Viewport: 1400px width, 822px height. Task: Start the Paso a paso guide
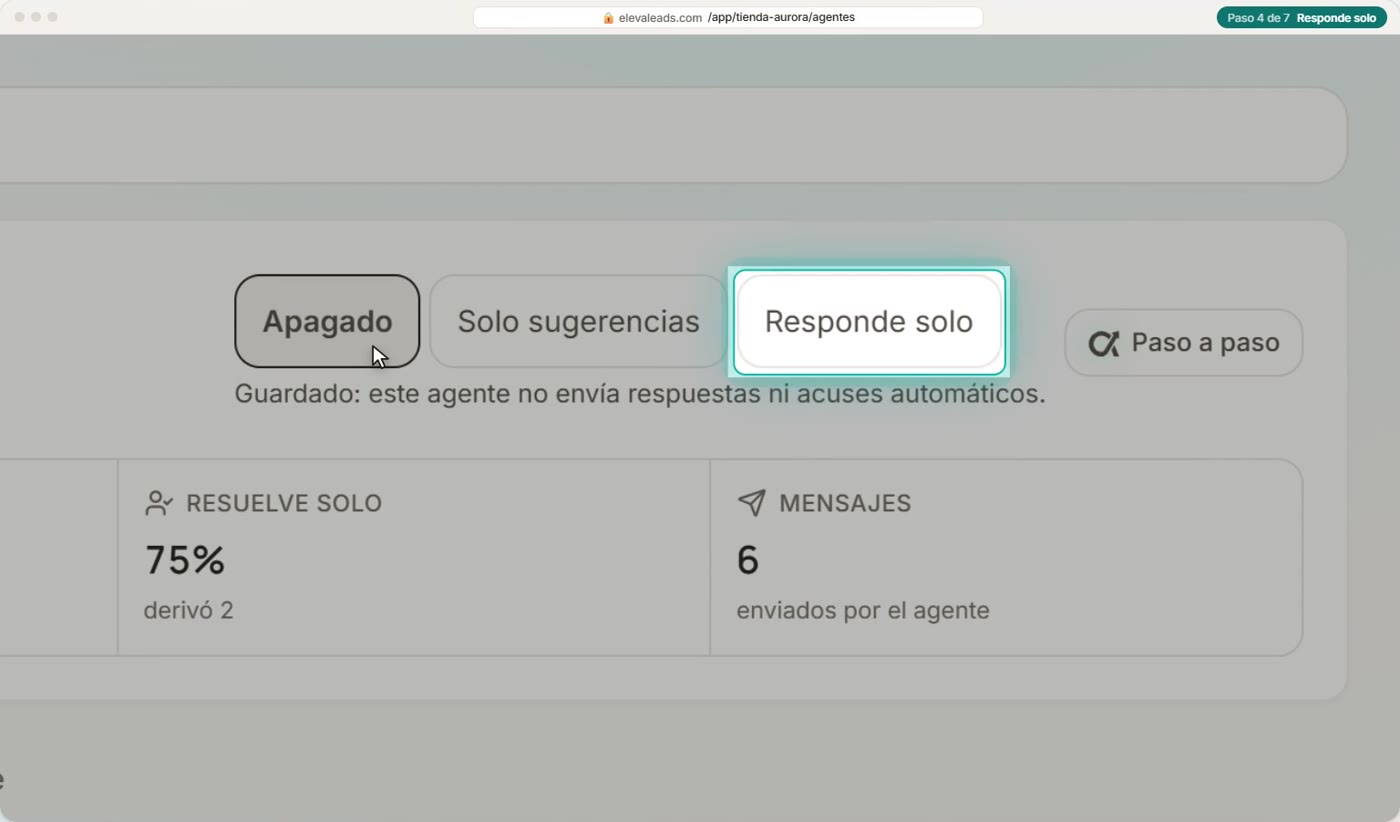(x=1184, y=342)
